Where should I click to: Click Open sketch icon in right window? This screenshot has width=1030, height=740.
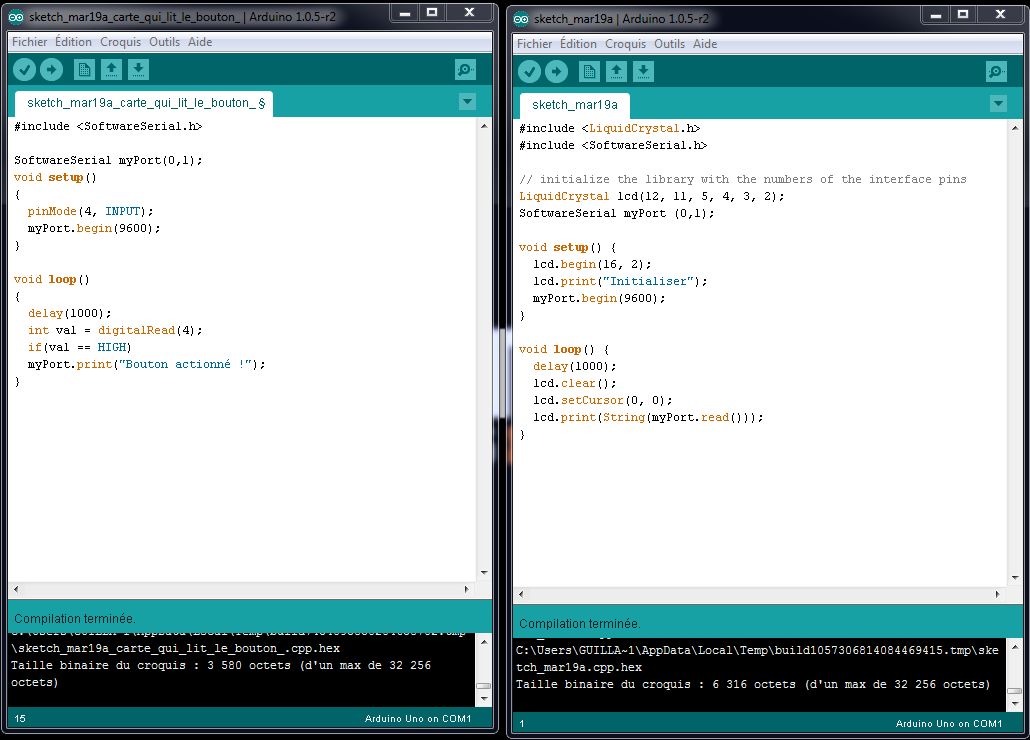point(616,72)
